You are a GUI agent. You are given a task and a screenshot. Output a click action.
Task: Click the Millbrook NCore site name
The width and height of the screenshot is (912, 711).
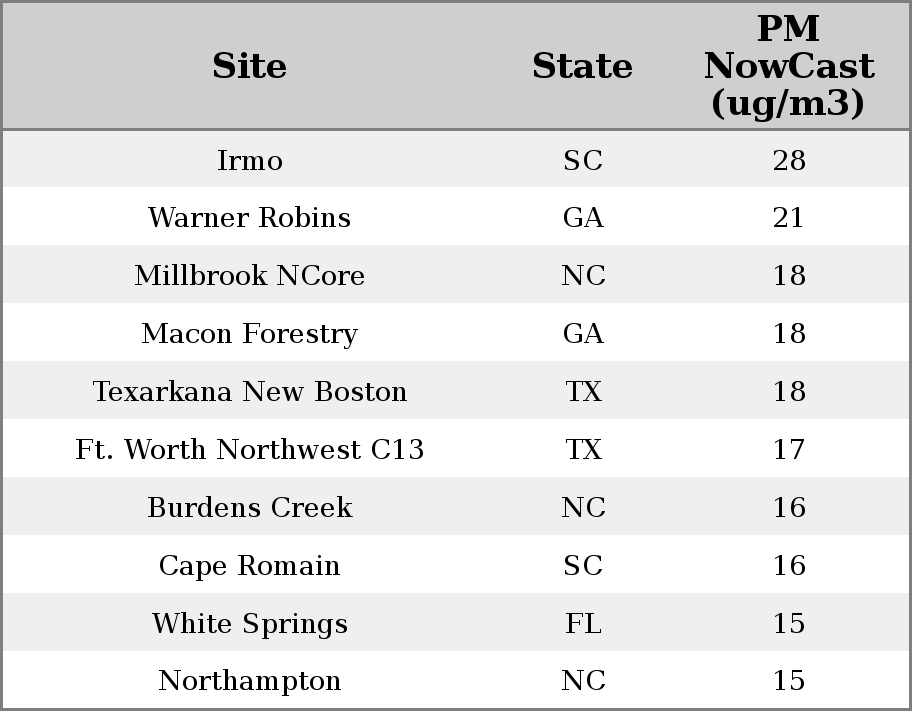click(249, 276)
